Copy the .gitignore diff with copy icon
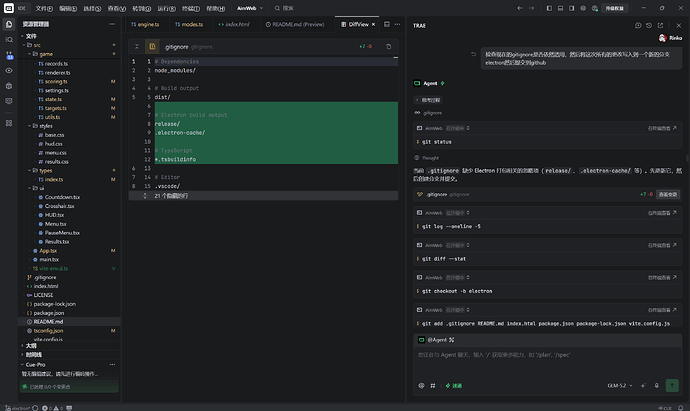The image size is (690, 411). pyautogui.click(x=388, y=47)
